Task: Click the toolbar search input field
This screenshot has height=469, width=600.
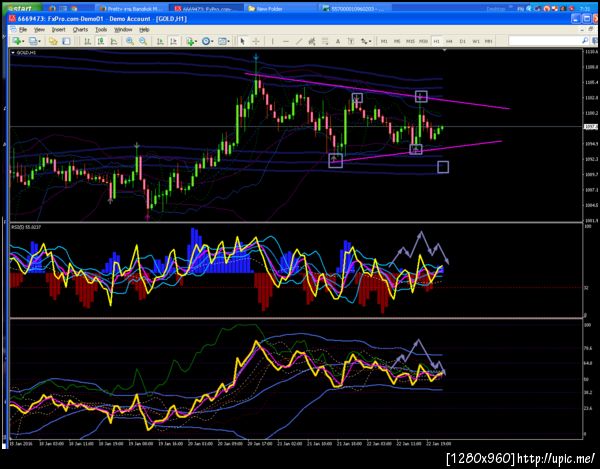Action: pyautogui.click(x=545, y=41)
